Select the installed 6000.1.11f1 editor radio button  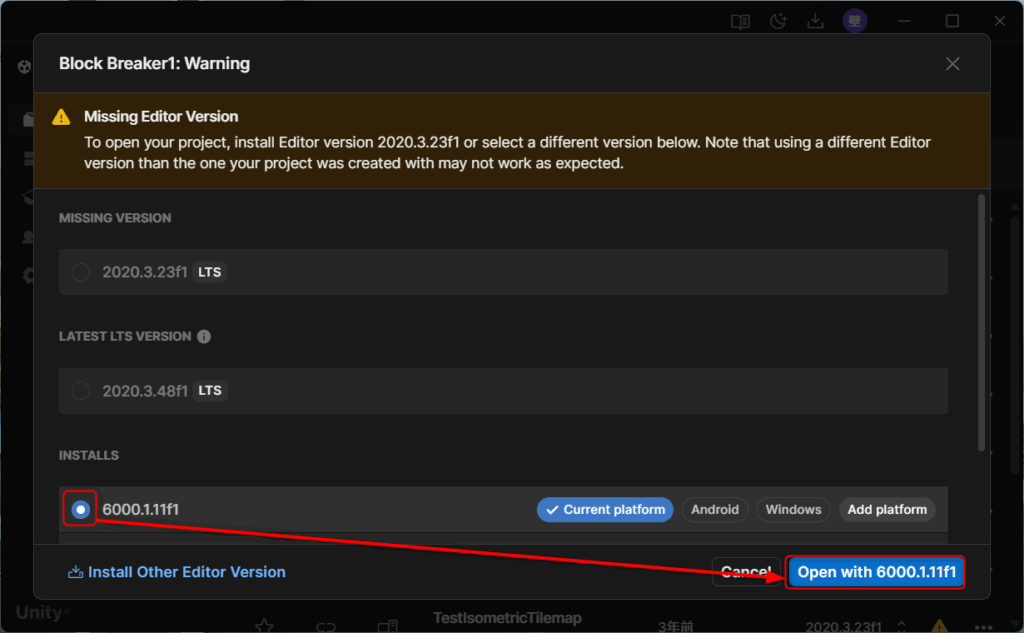coord(80,510)
